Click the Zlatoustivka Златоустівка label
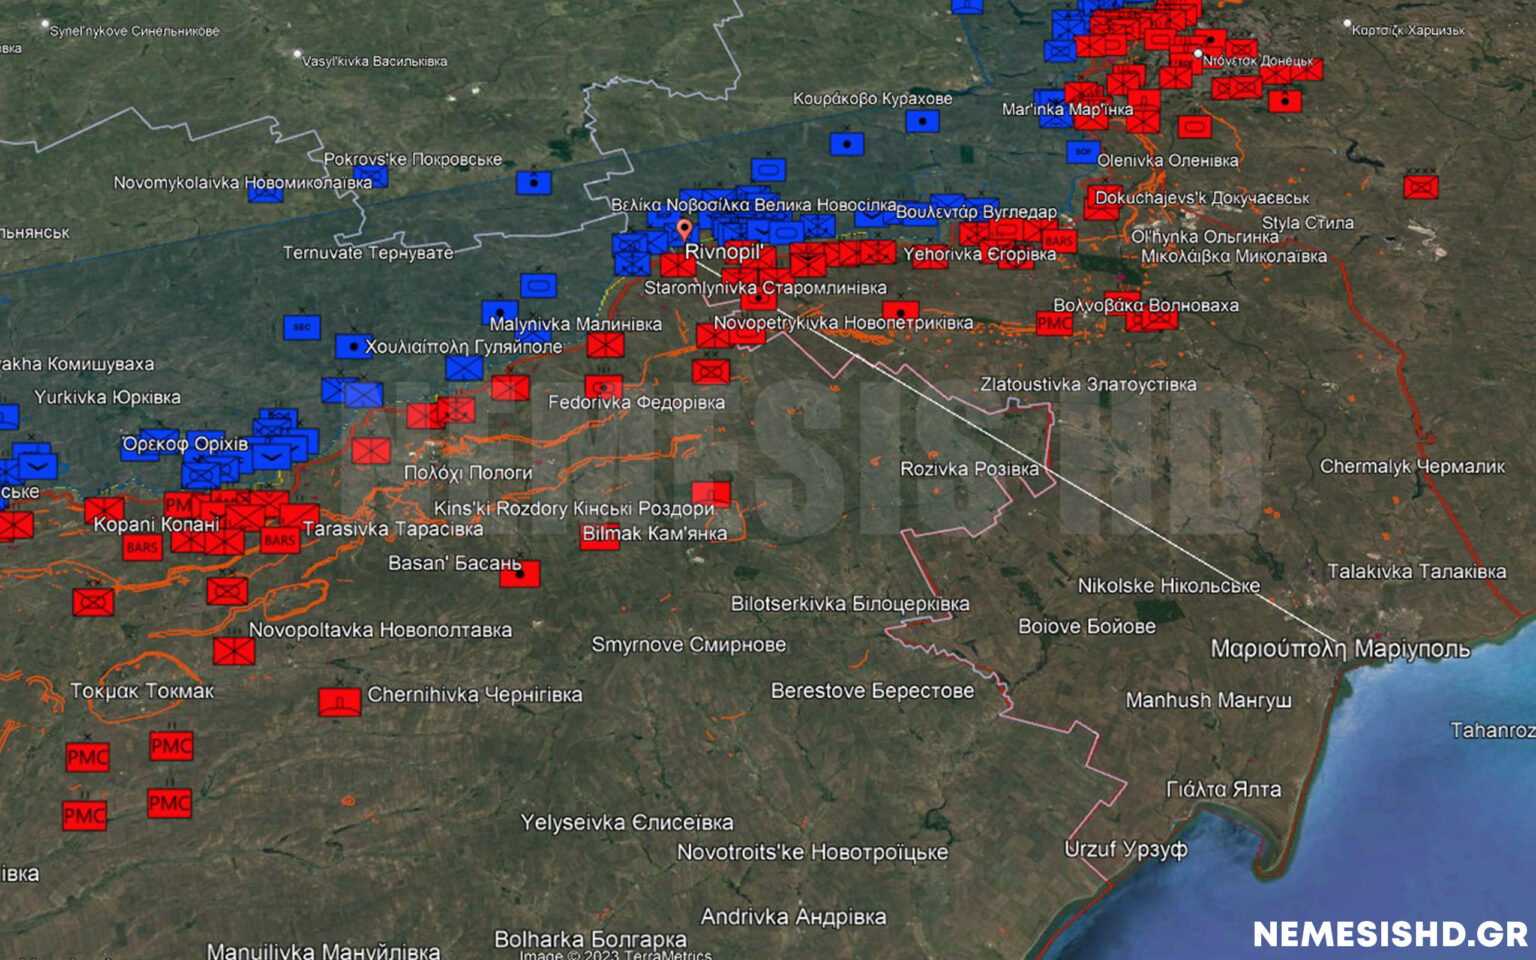 coord(1088,384)
